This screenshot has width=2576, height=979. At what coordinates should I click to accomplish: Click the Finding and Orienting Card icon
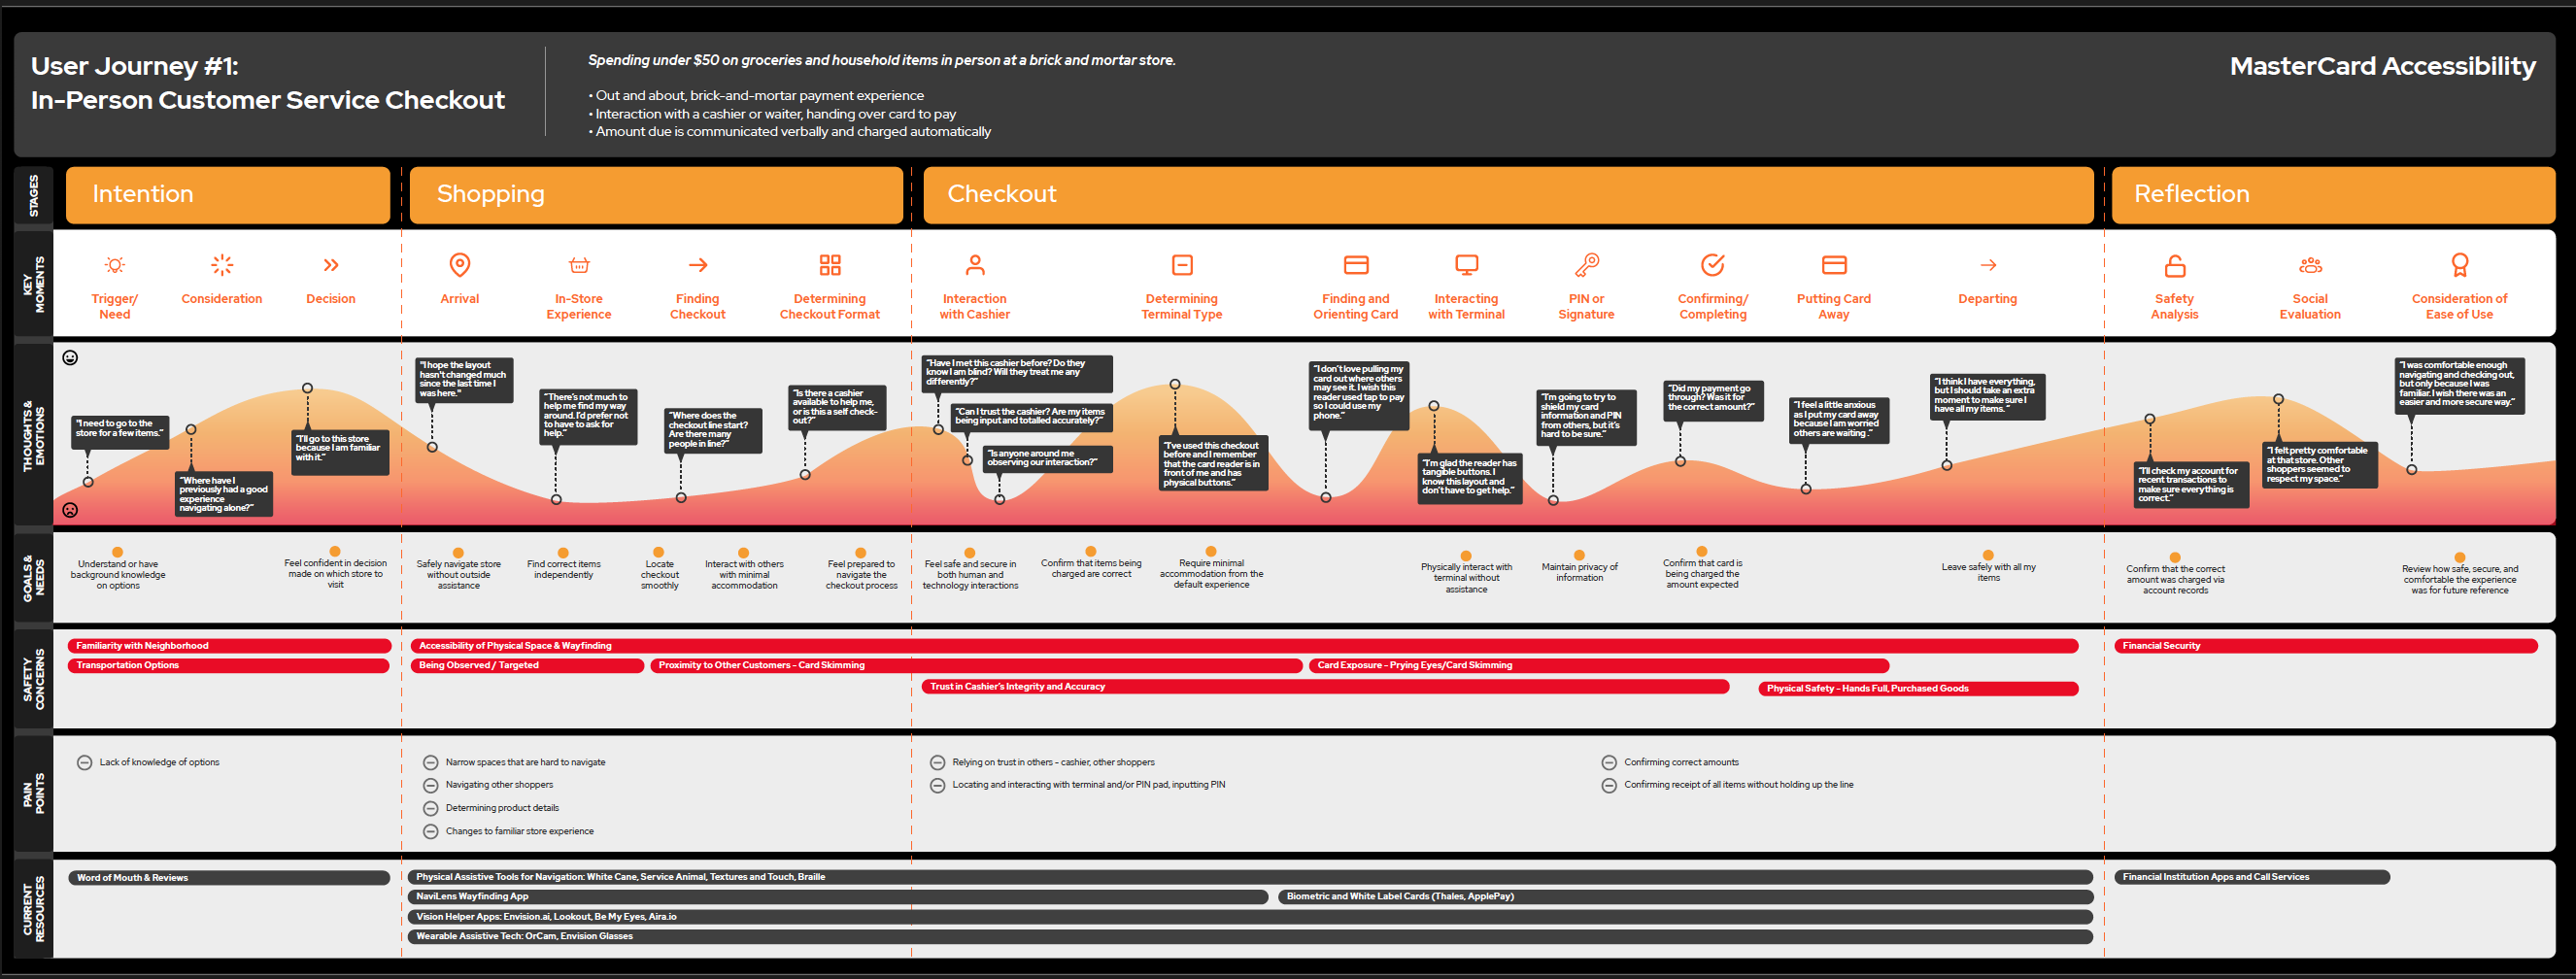(1356, 265)
